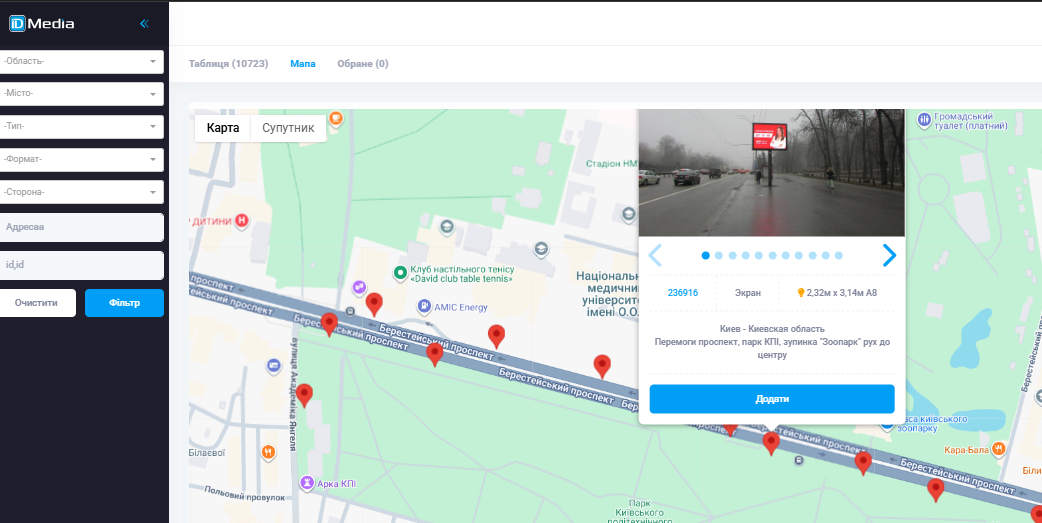The height and width of the screenshot is (523, 1042).
Task: Select the second carousel dot
Action: 719,255
